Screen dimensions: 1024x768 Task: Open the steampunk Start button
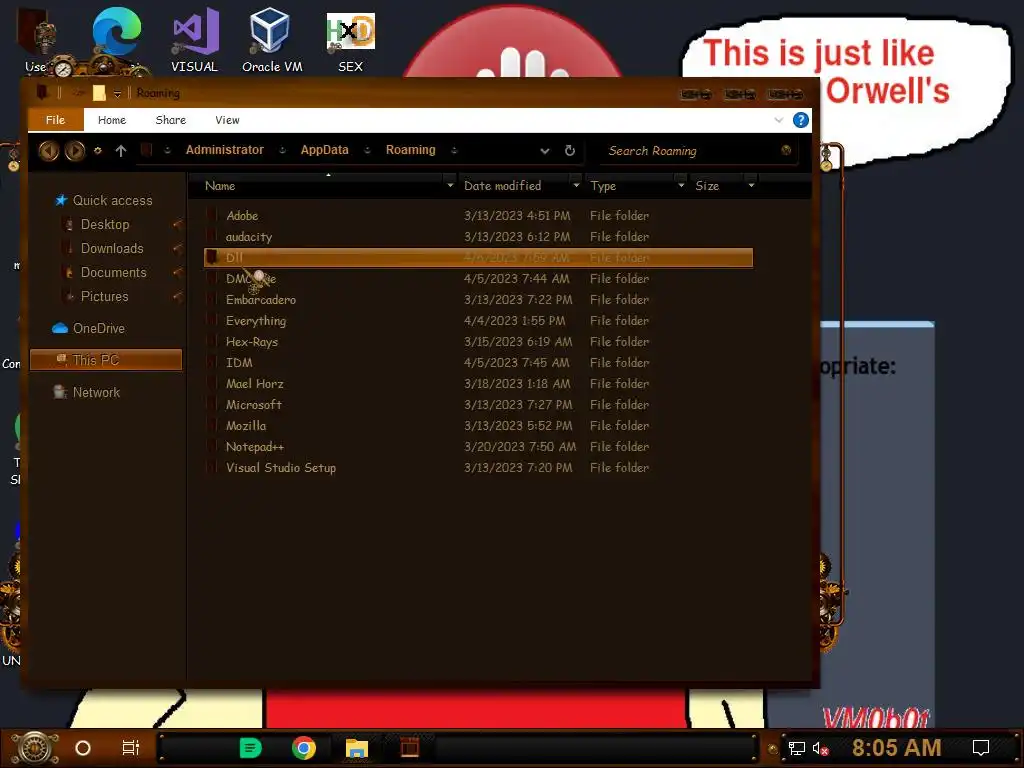click(x=35, y=748)
